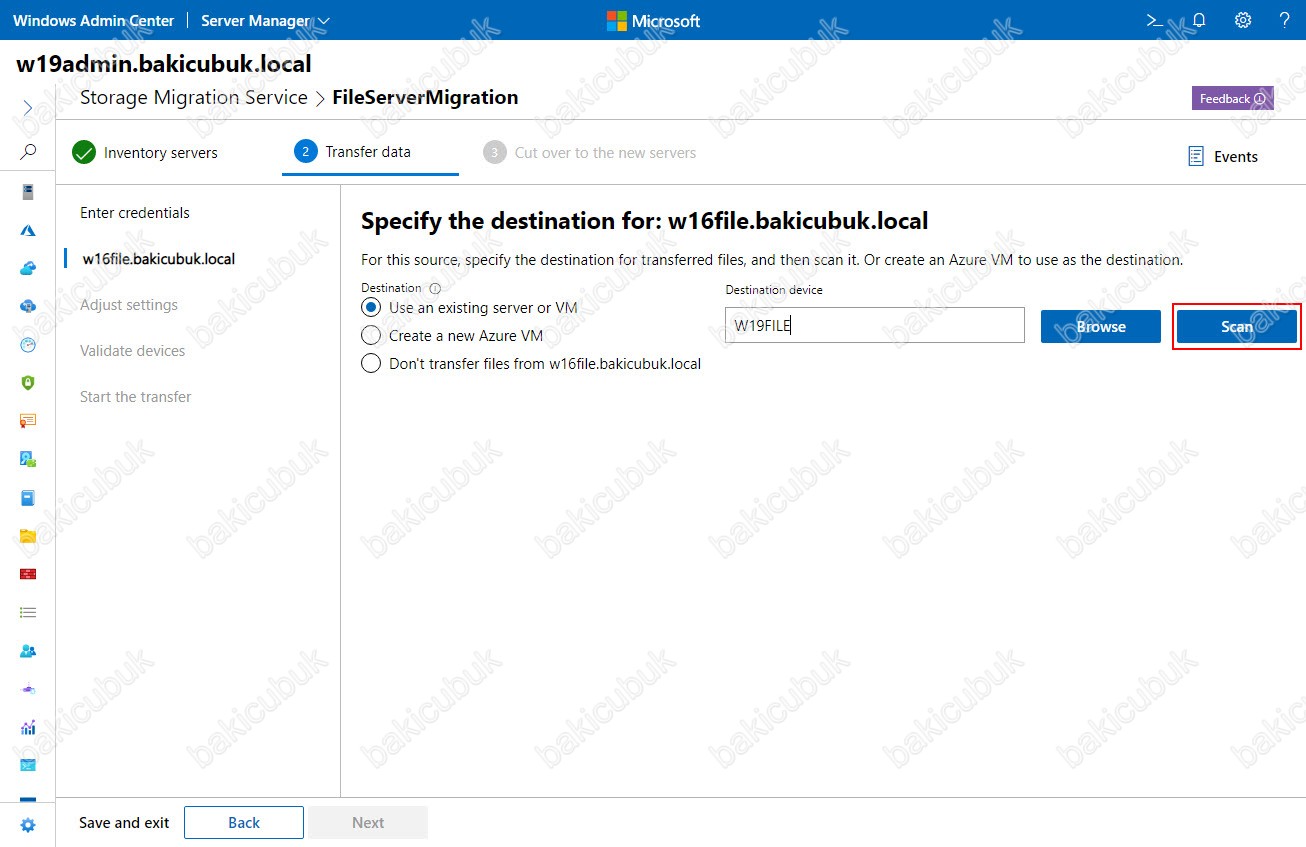
Task: Open the Files folder tool icon
Action: click(28, 536)
